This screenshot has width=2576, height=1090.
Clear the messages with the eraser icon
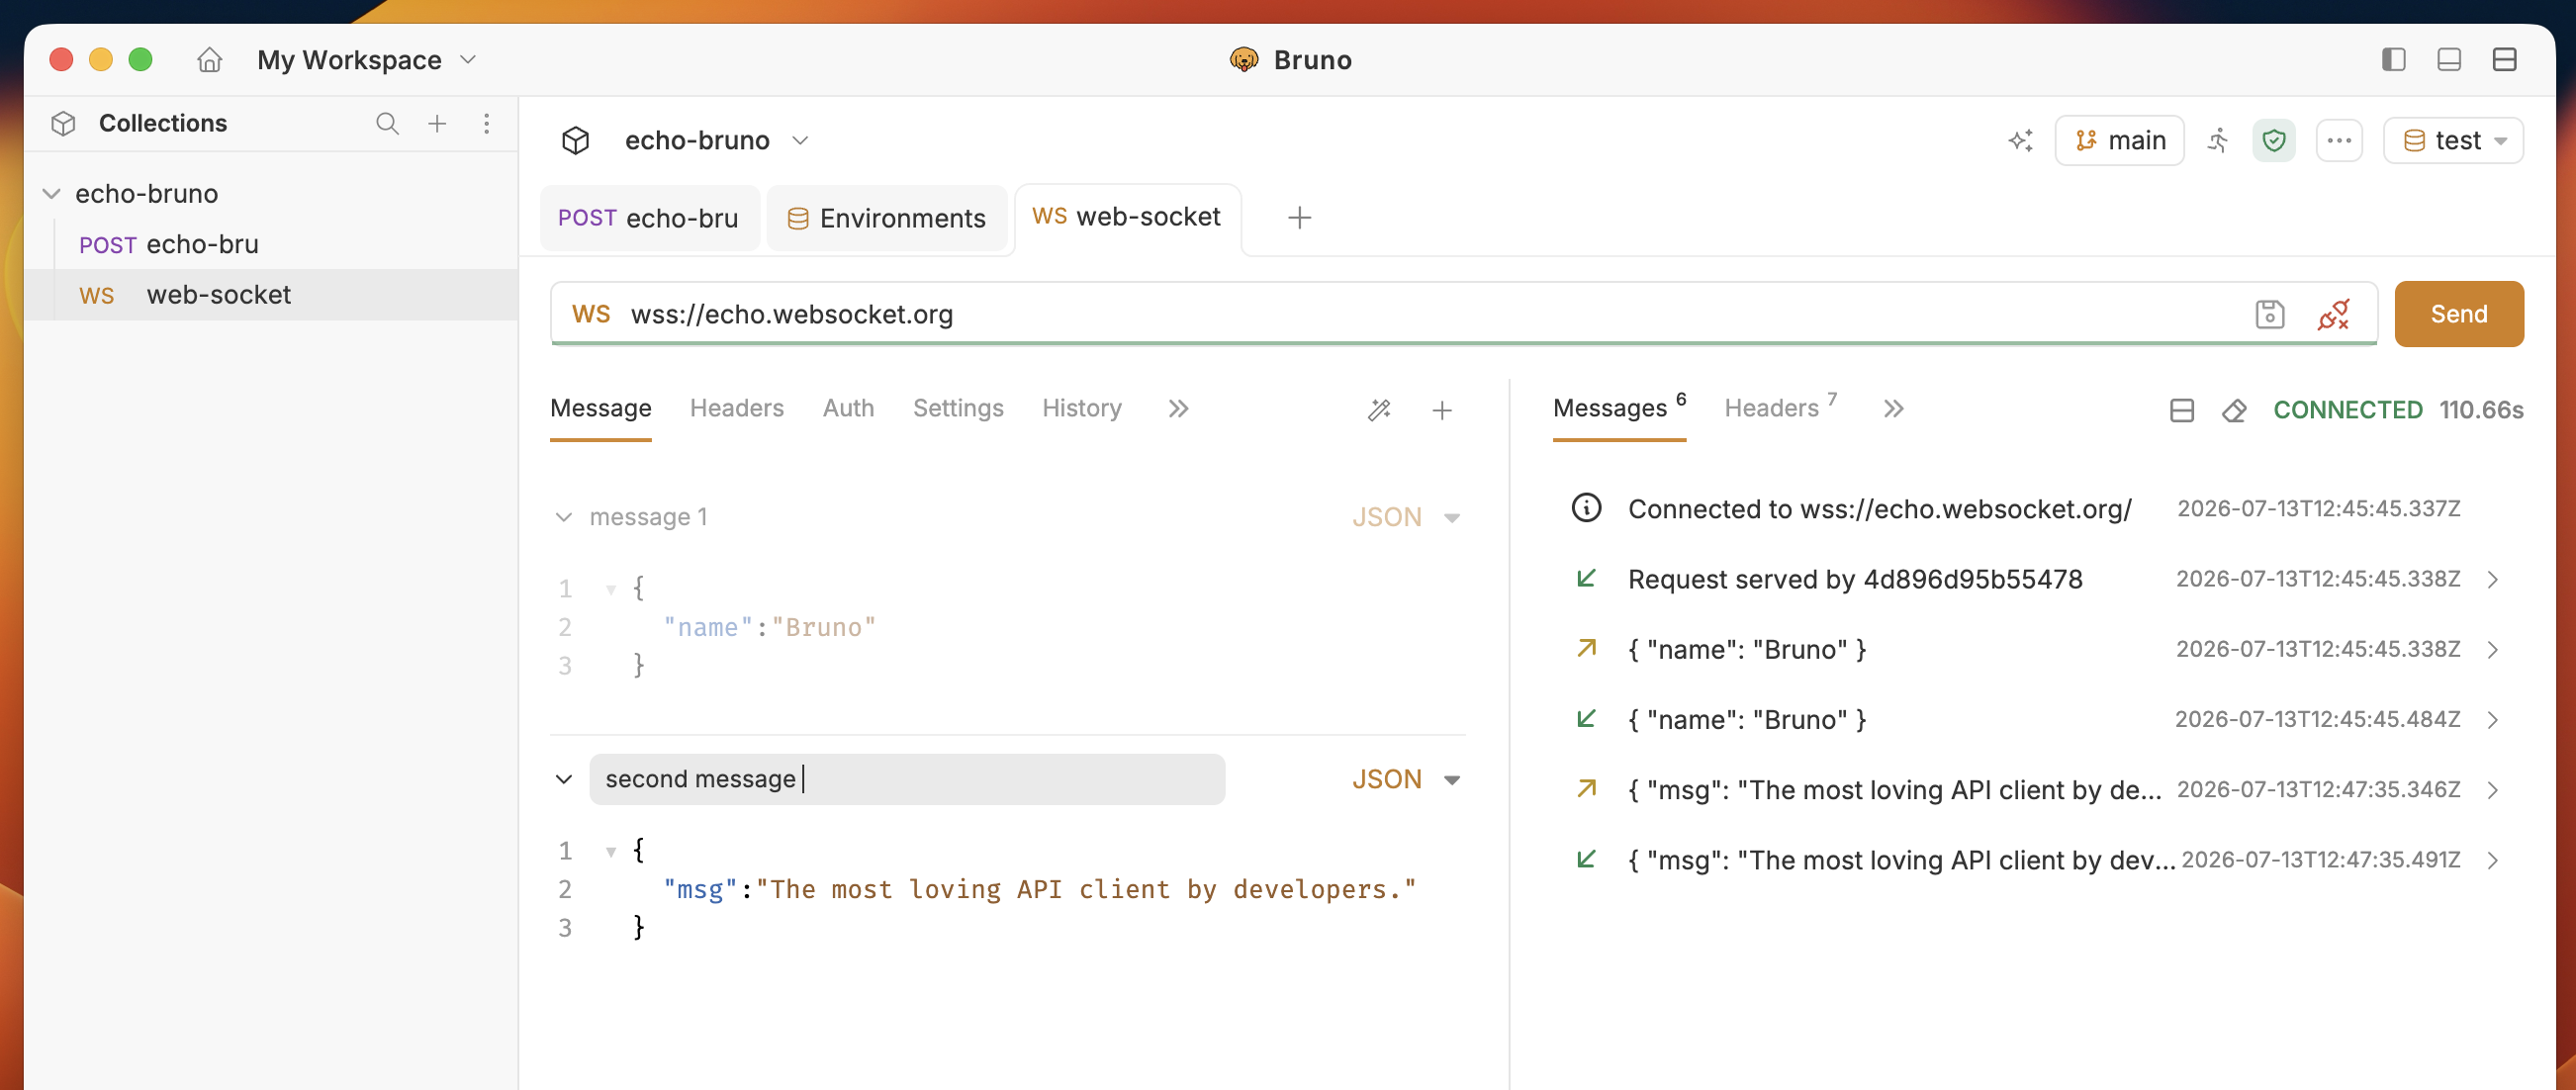tap(2234, 410)
